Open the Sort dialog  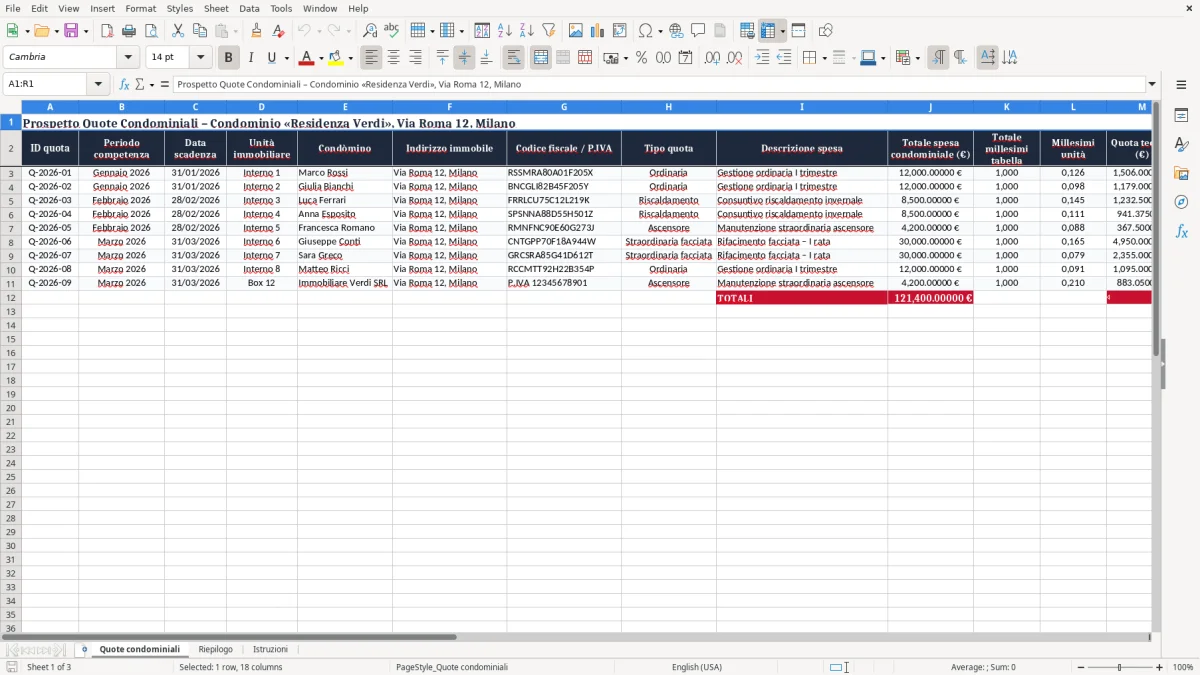pyautogui.click(x=482, y=31)
